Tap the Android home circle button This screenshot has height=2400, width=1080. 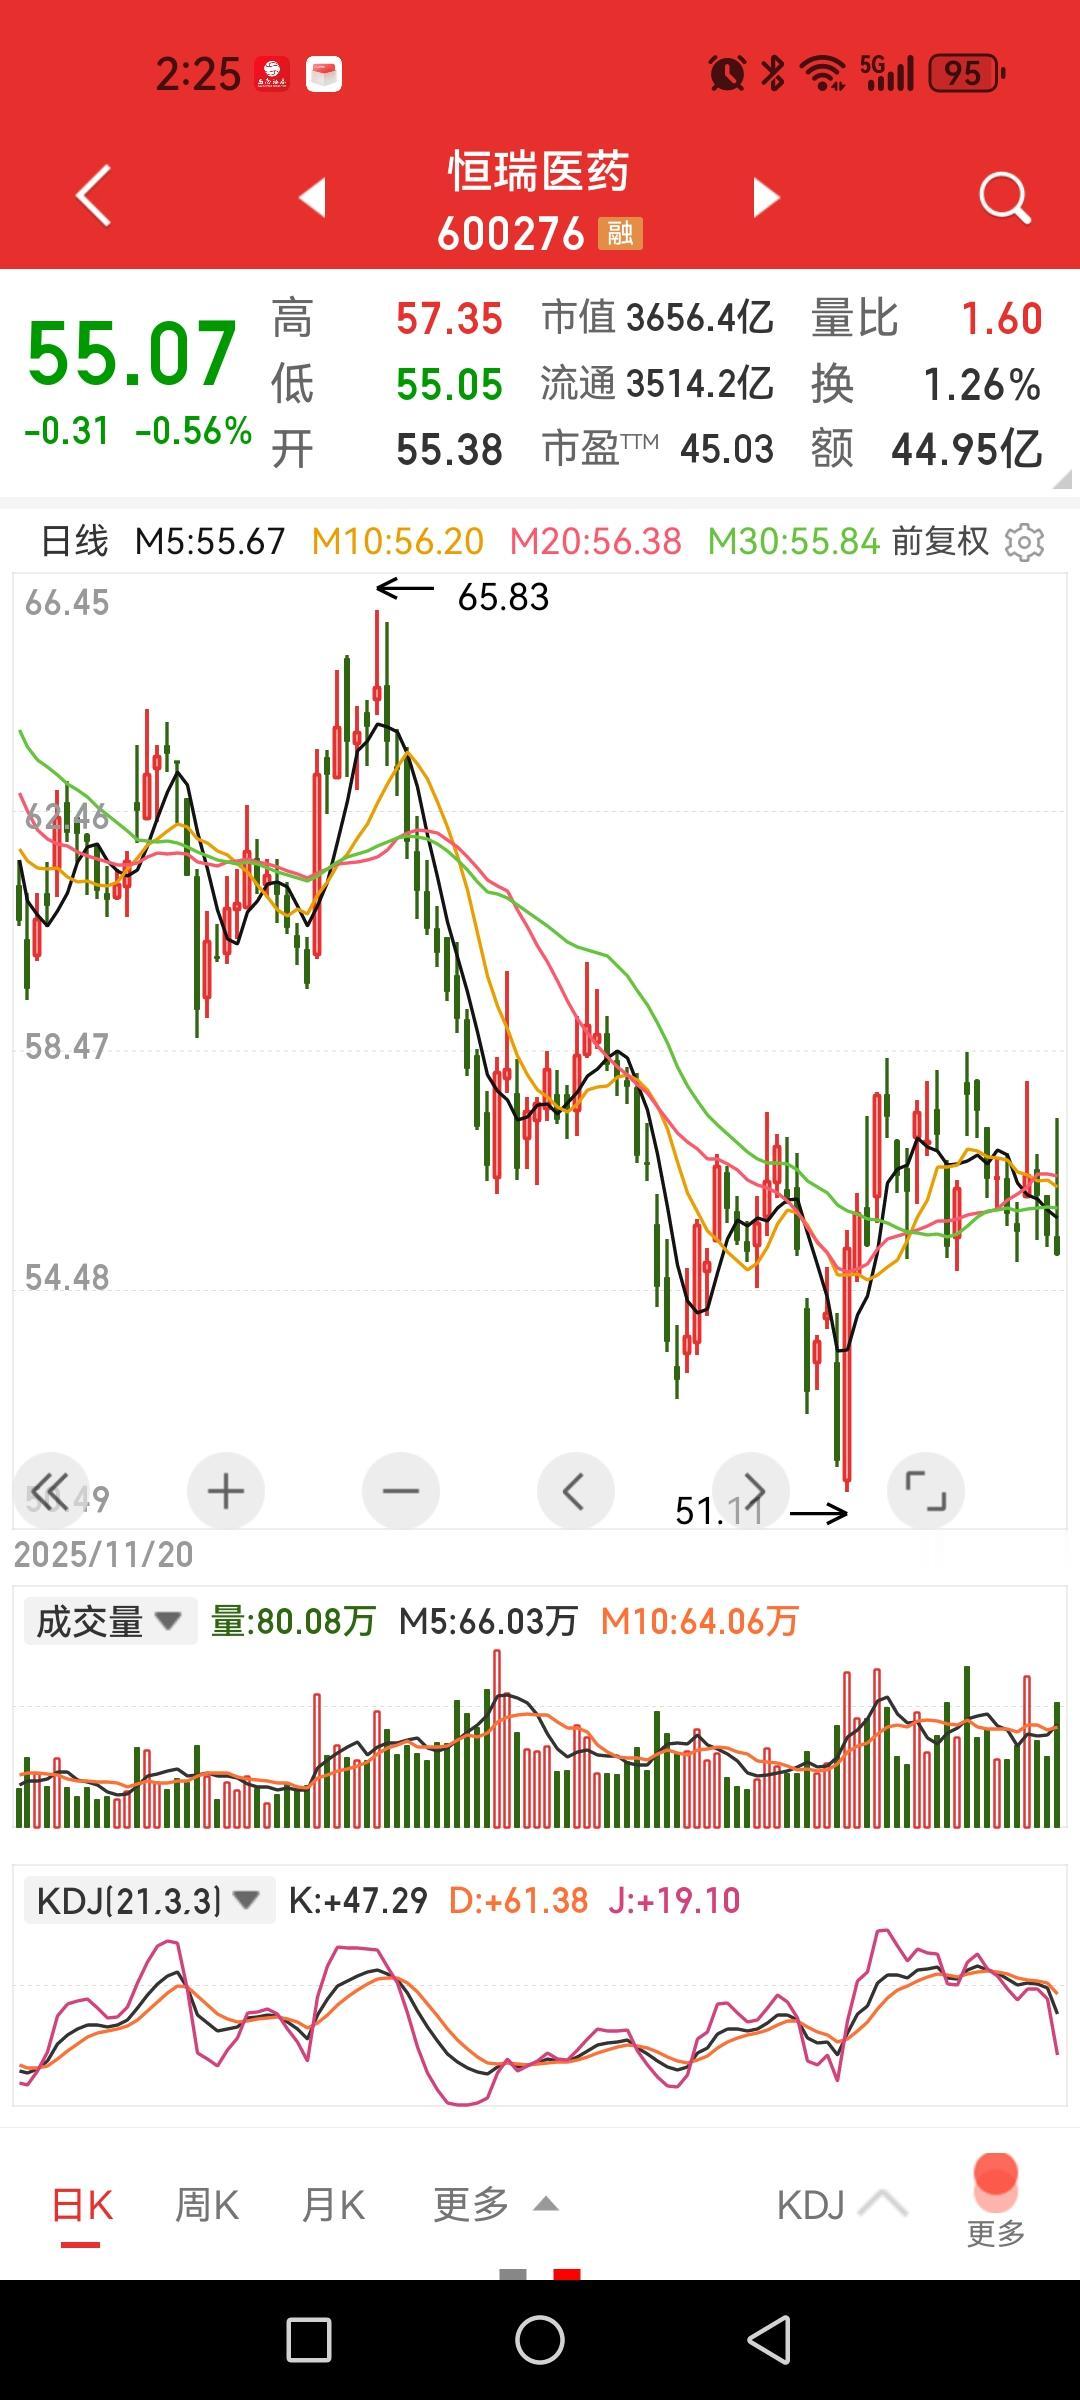pyautogui.click(x=540, y=2340)
